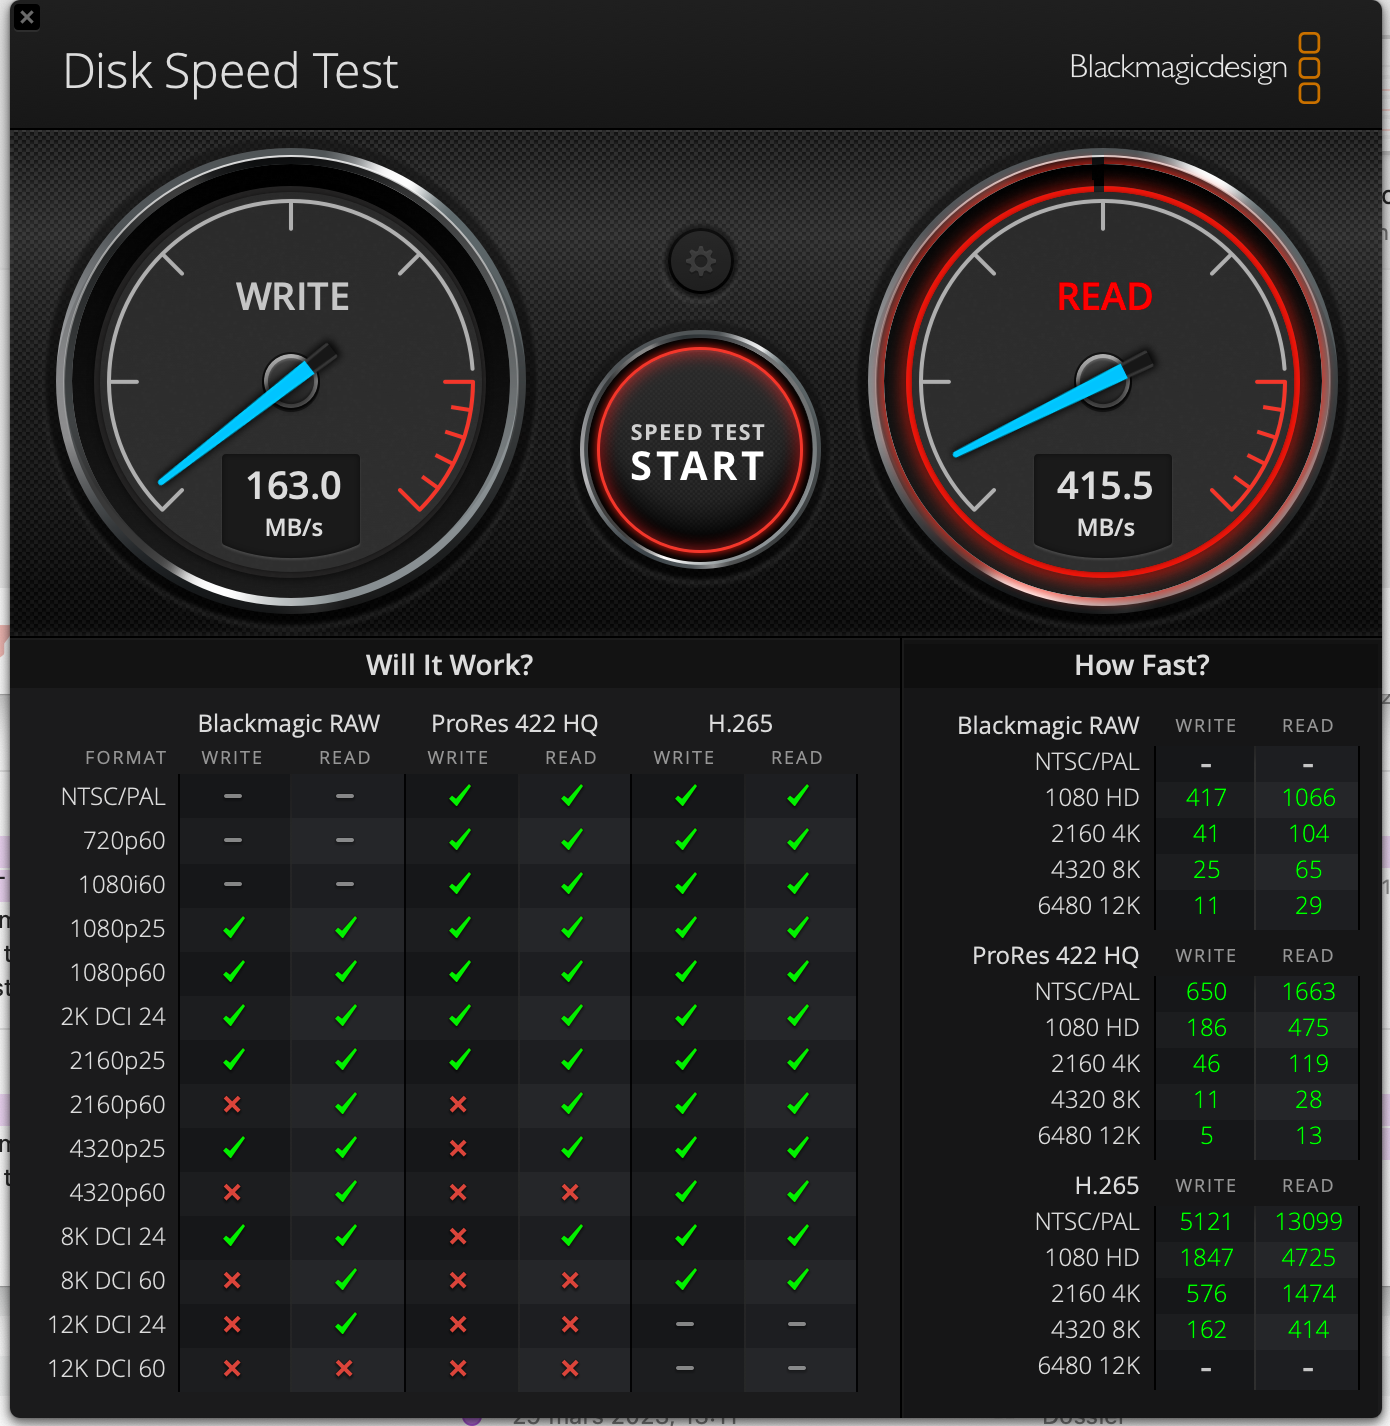1390x1426 pixels.
Task: Click the red X for 2160p60 Blackmagic RAW write
Action: pos(232,1104)
